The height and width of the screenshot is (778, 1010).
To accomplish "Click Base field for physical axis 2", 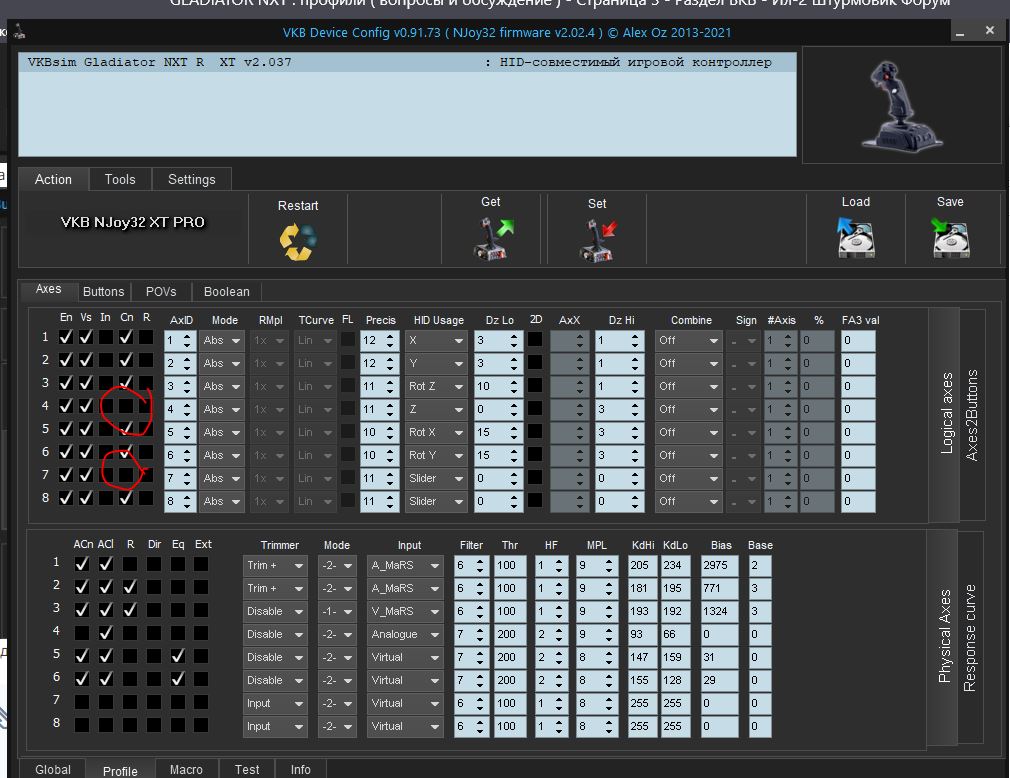I will pyautogui.click(x=760, y=589).
